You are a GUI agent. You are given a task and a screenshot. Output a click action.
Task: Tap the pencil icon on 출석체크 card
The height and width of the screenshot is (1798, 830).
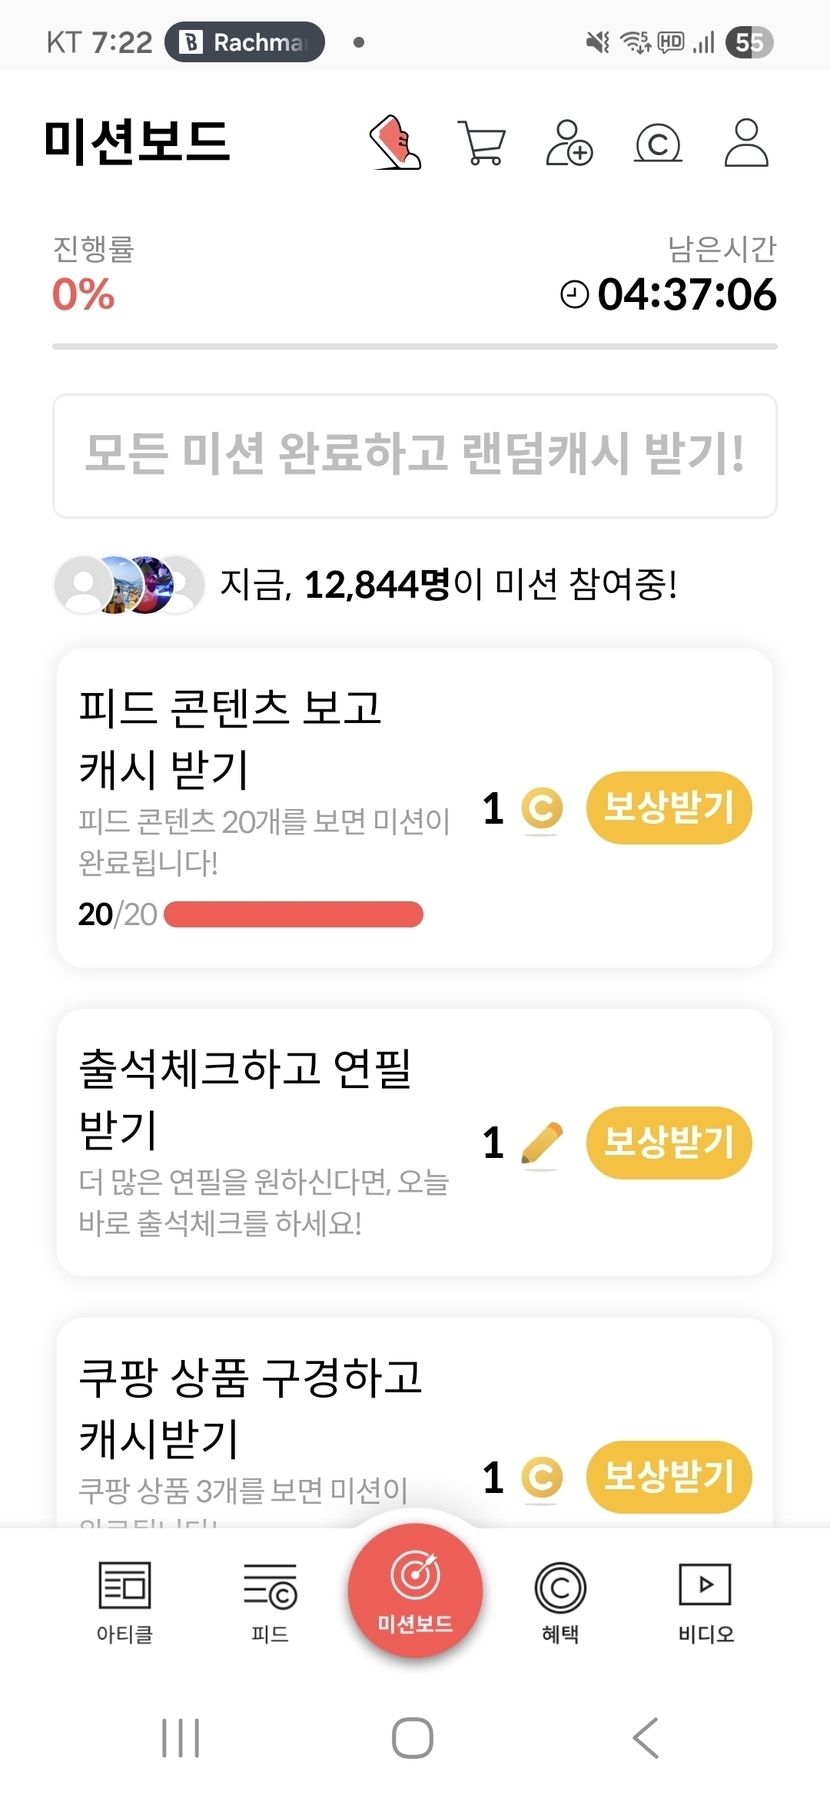coord(541,1142)
